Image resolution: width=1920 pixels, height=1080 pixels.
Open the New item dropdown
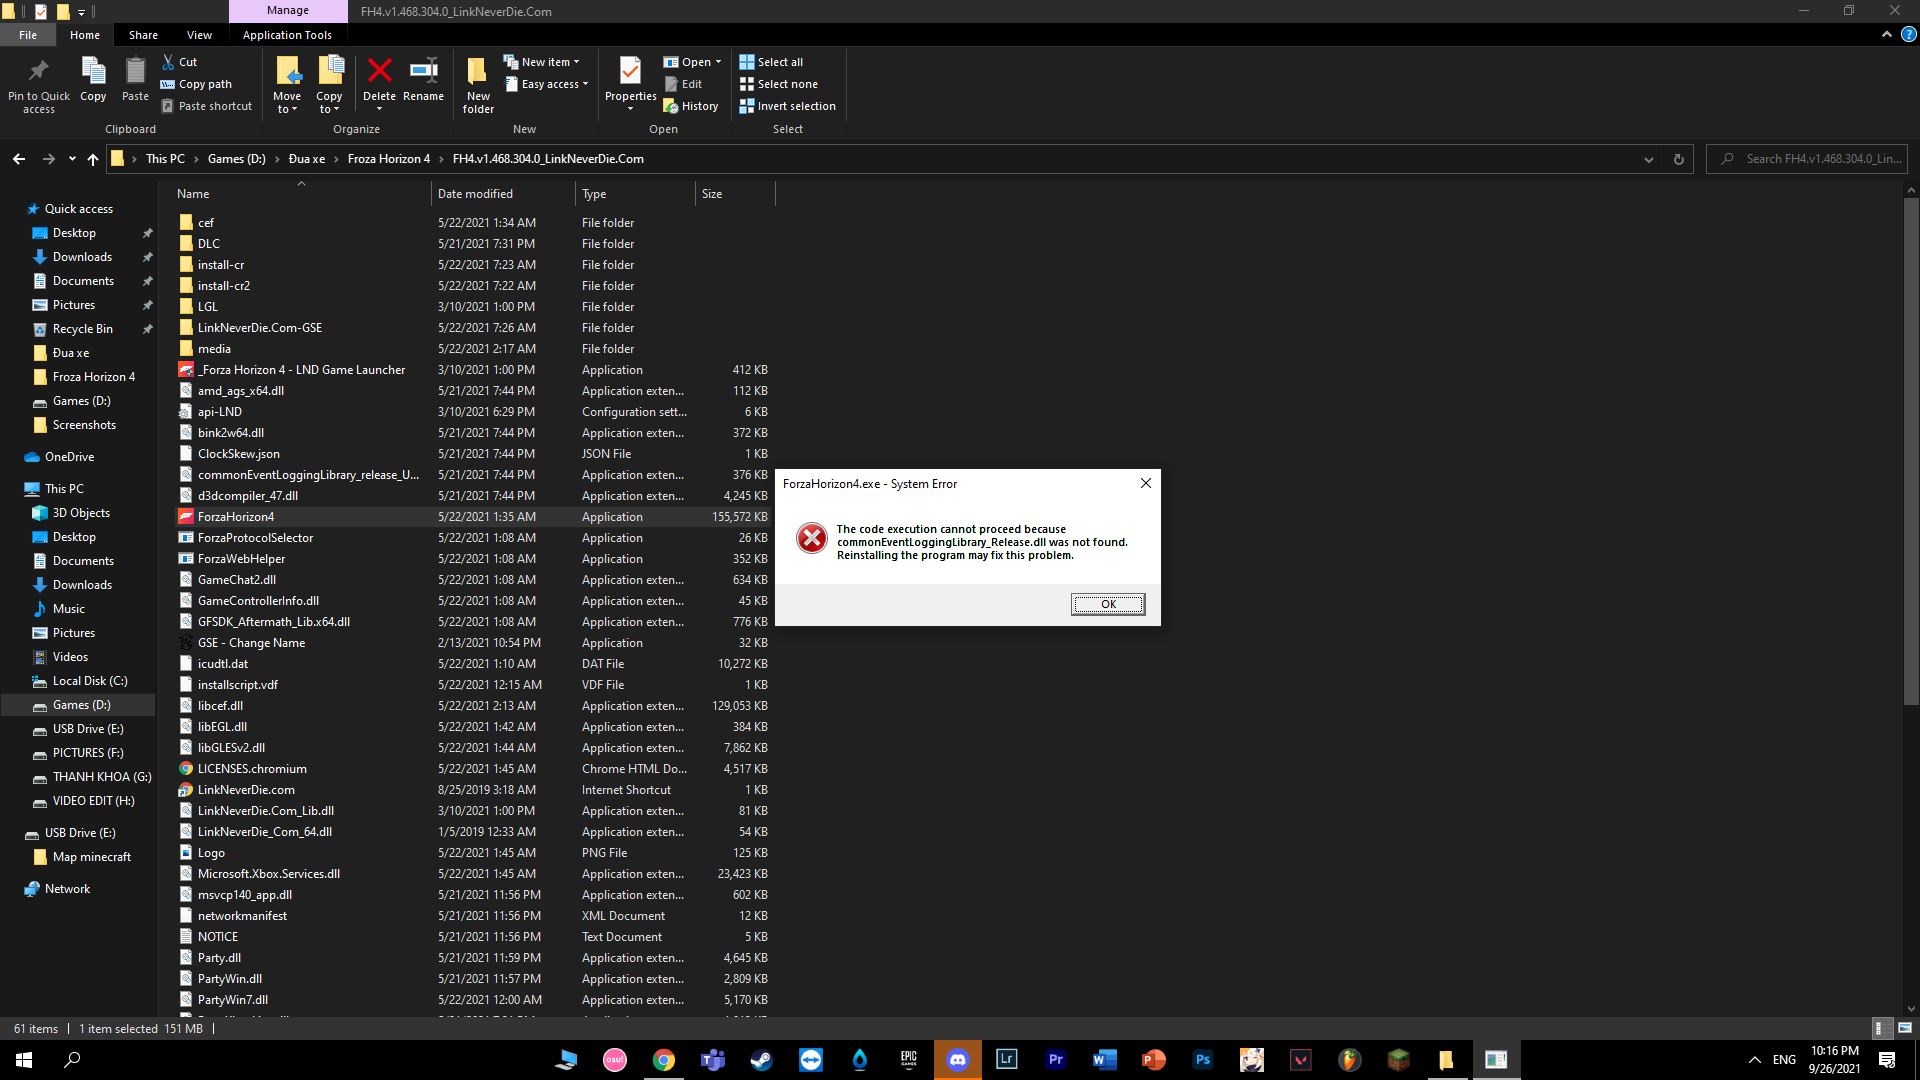(x=542, y=62)
